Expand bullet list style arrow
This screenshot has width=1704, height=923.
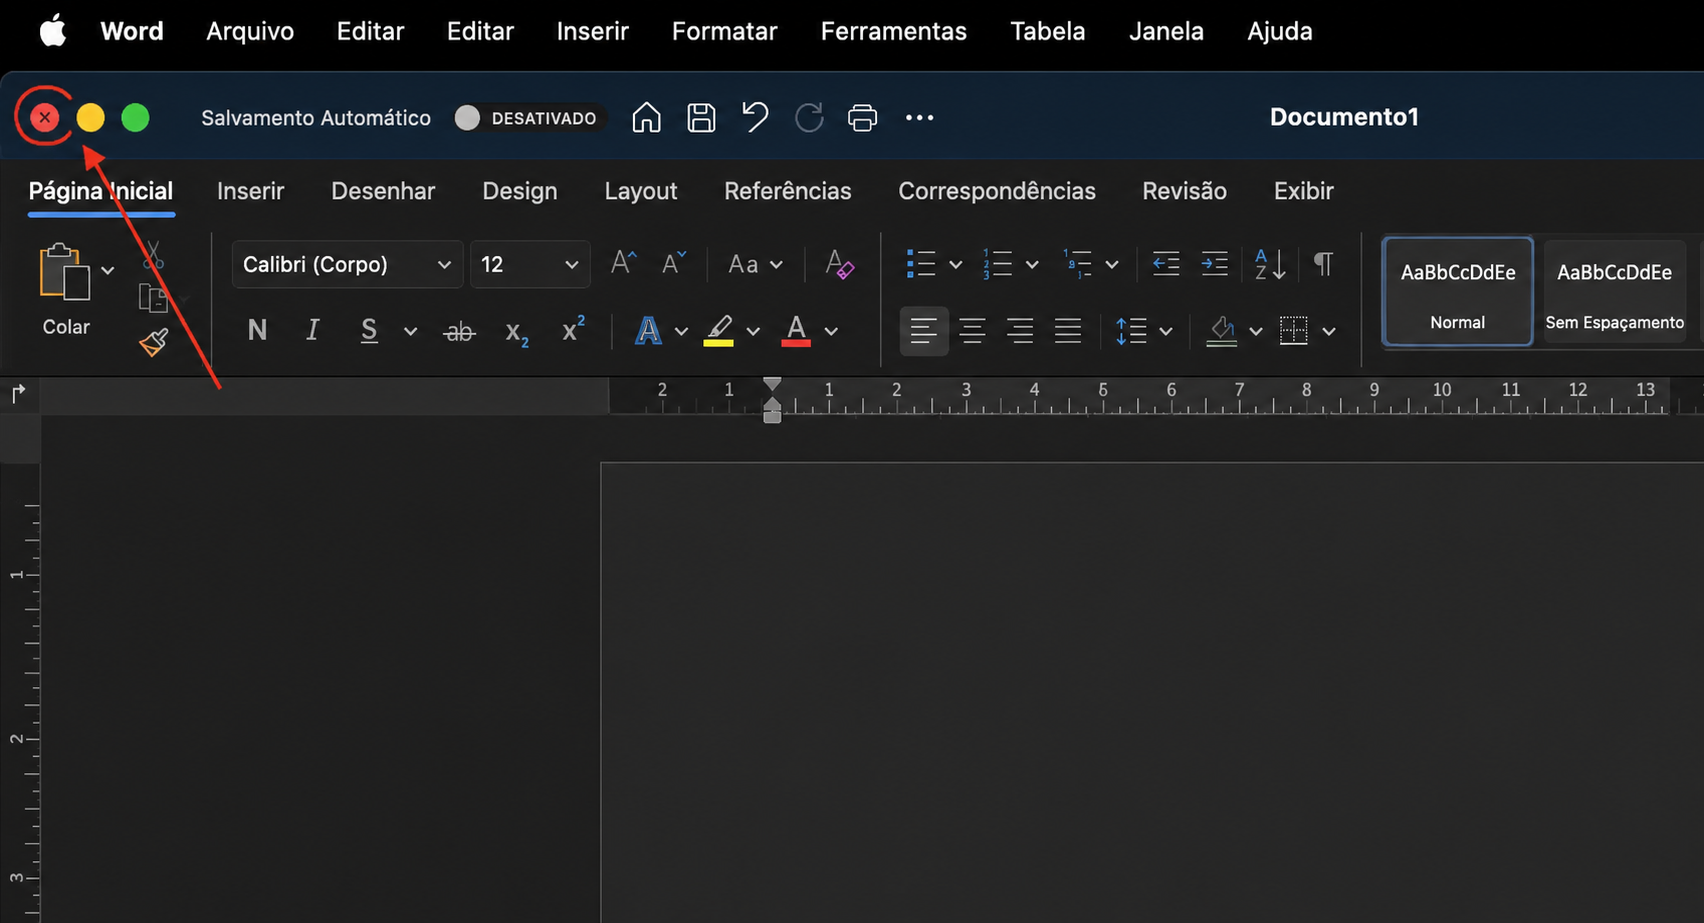click(x=955, y=265)
